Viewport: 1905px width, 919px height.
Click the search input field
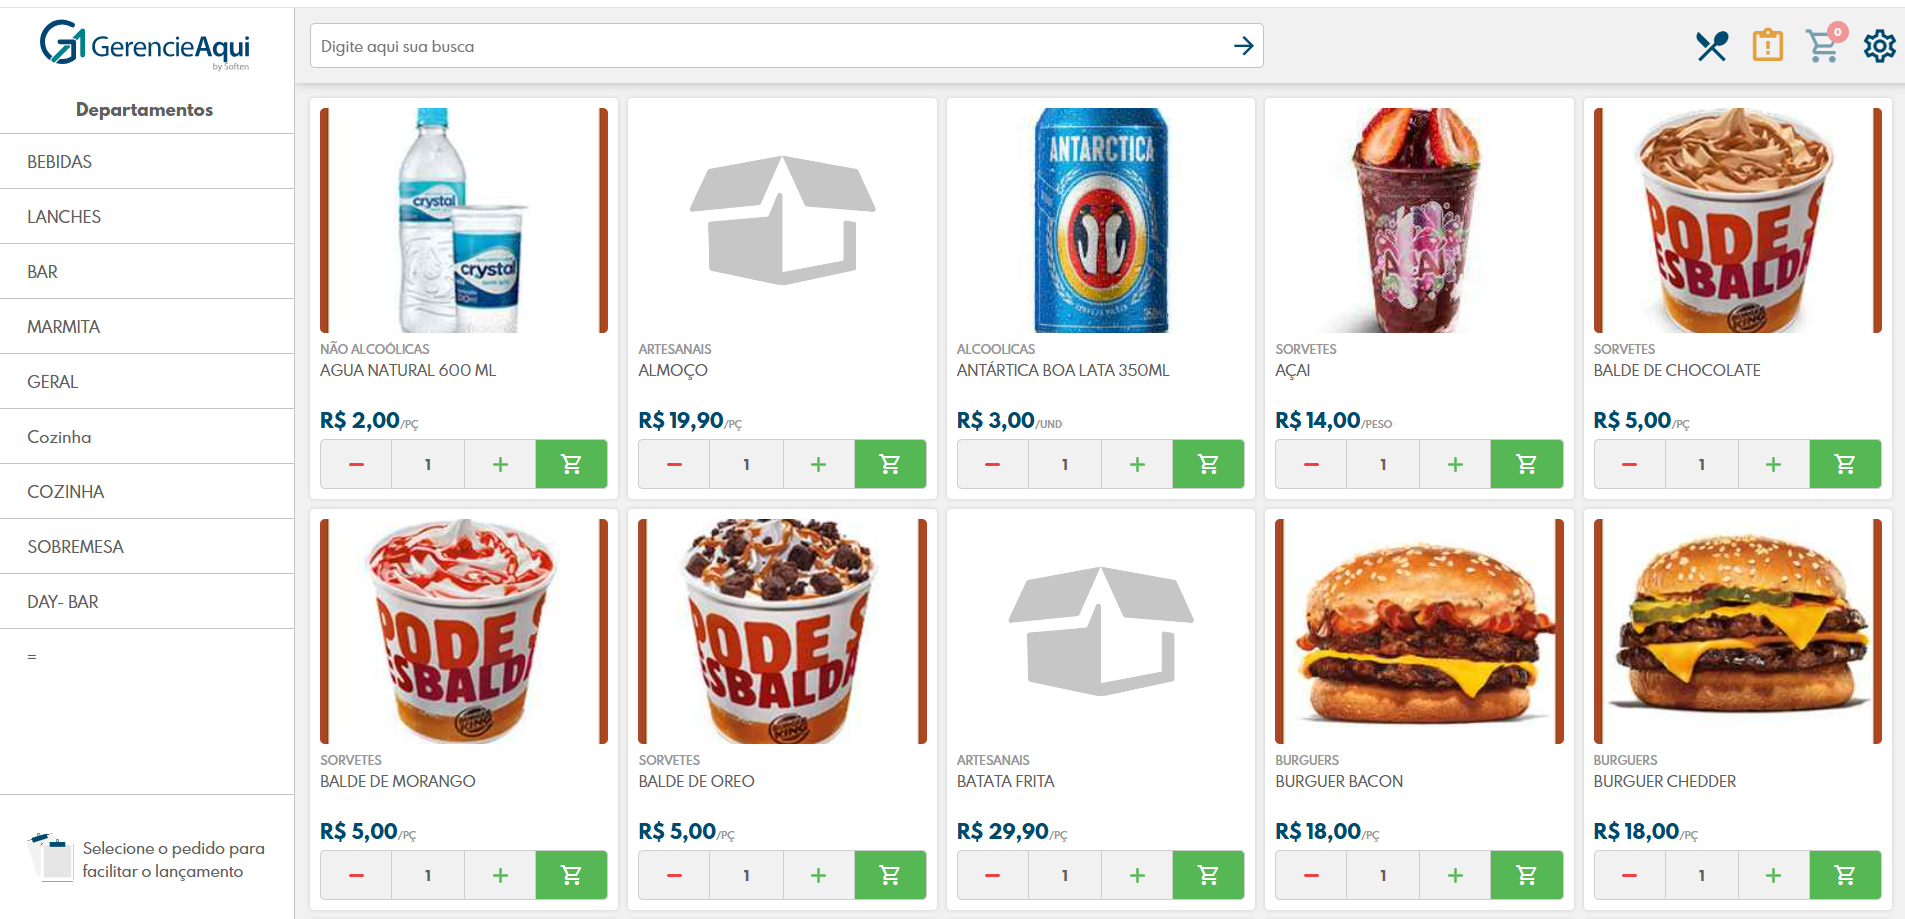(770, 46)
